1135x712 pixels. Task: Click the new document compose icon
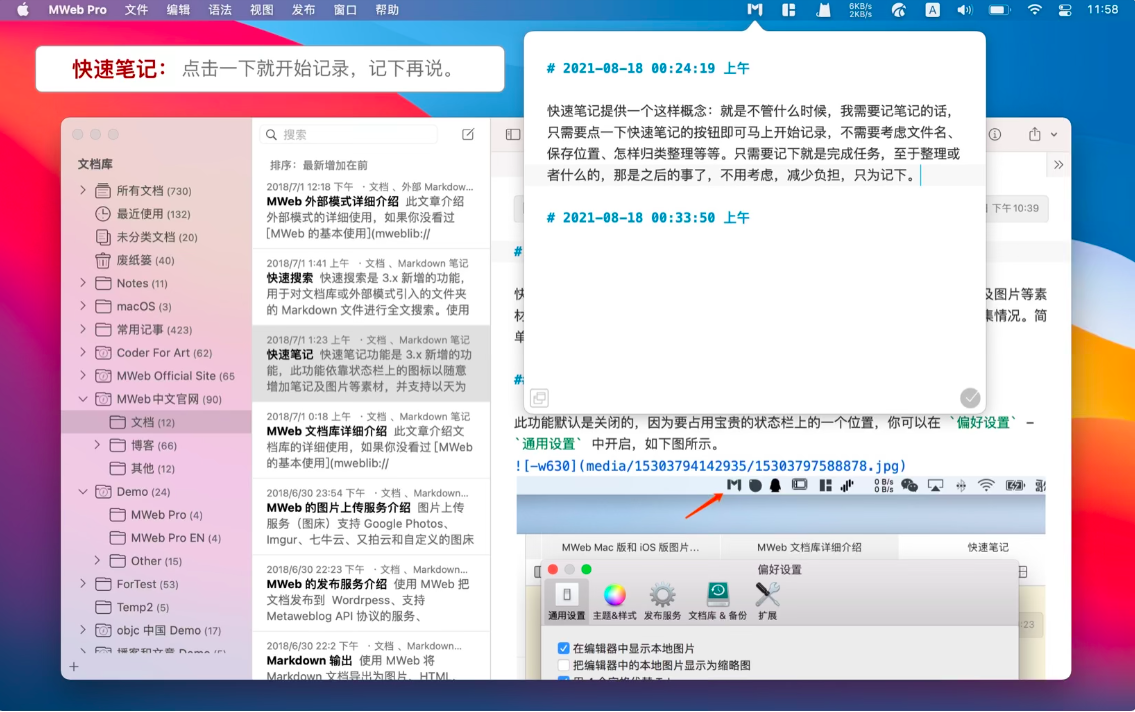click(x=468, y=134)
